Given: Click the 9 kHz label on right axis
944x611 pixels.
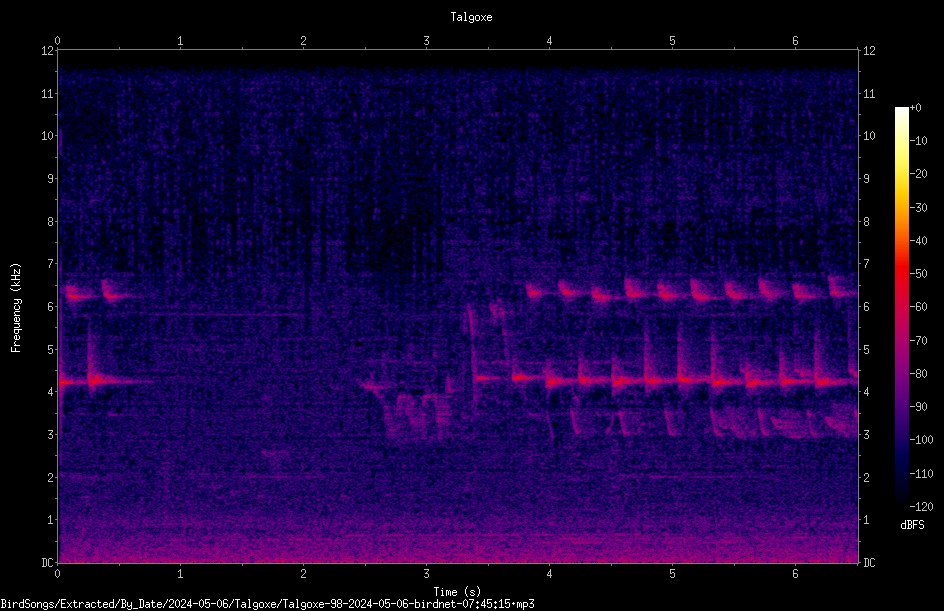Looking at the screenshot, I should (x=866, y=179).
